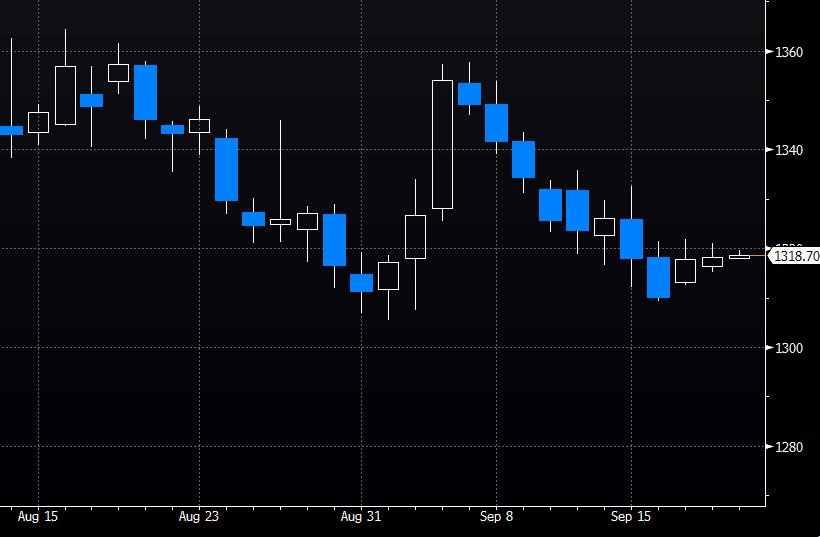Select the 1280 price axis label

click(x=788, y=446)
